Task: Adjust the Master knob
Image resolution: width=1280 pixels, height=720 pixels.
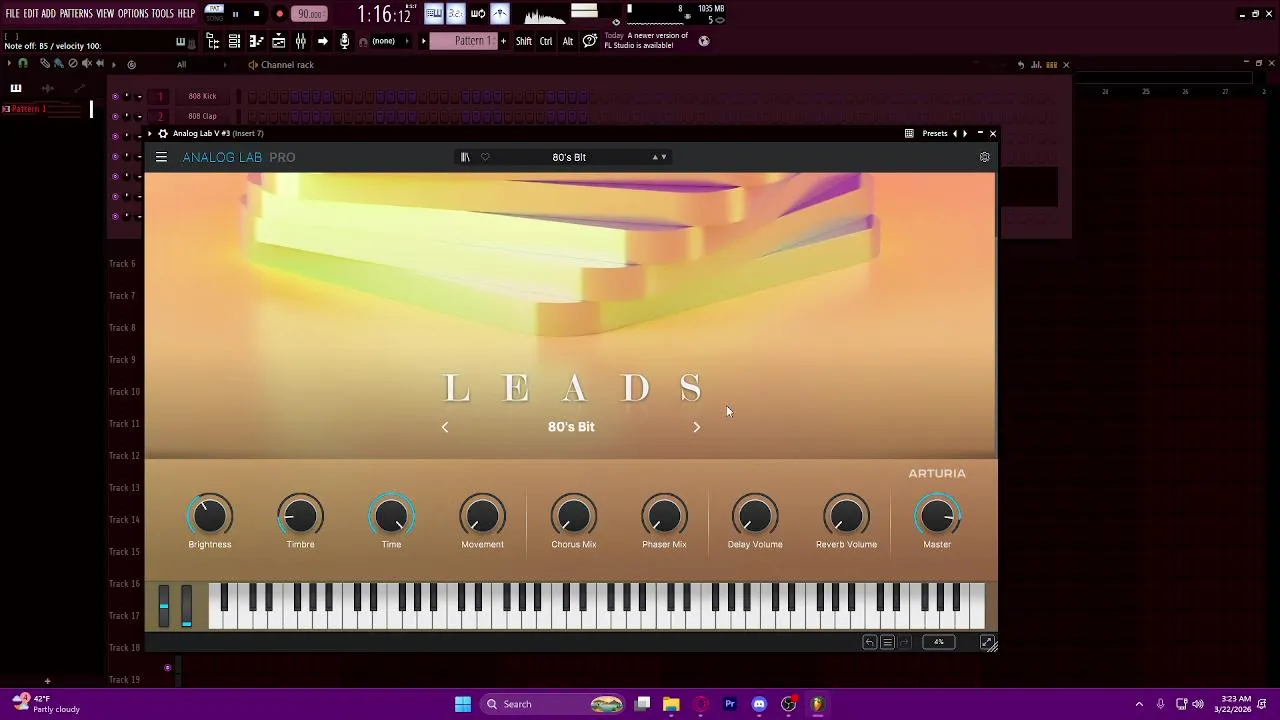Action: (937, 516)
